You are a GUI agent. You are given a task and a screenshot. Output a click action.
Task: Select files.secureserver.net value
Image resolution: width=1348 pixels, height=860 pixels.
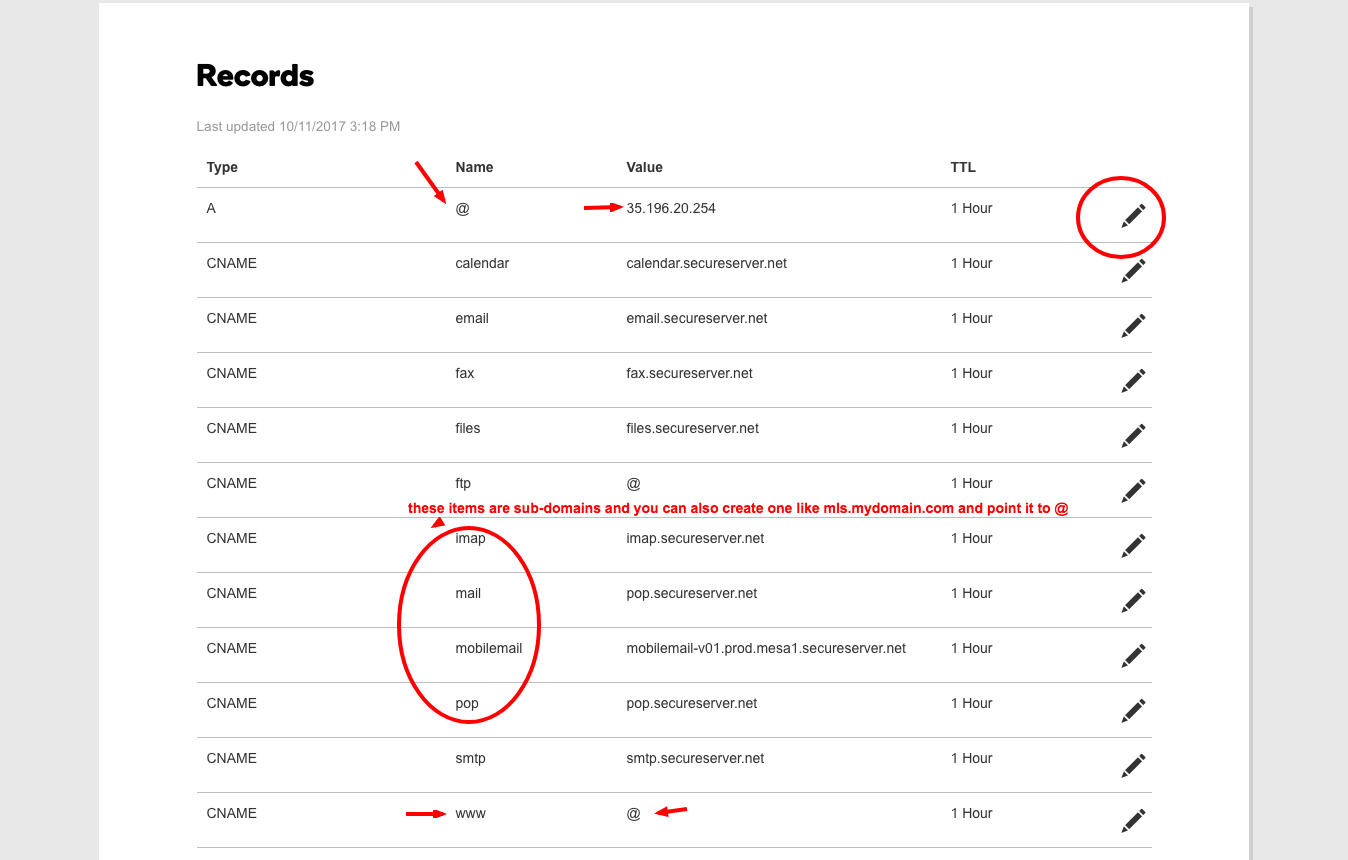point(693,428)
